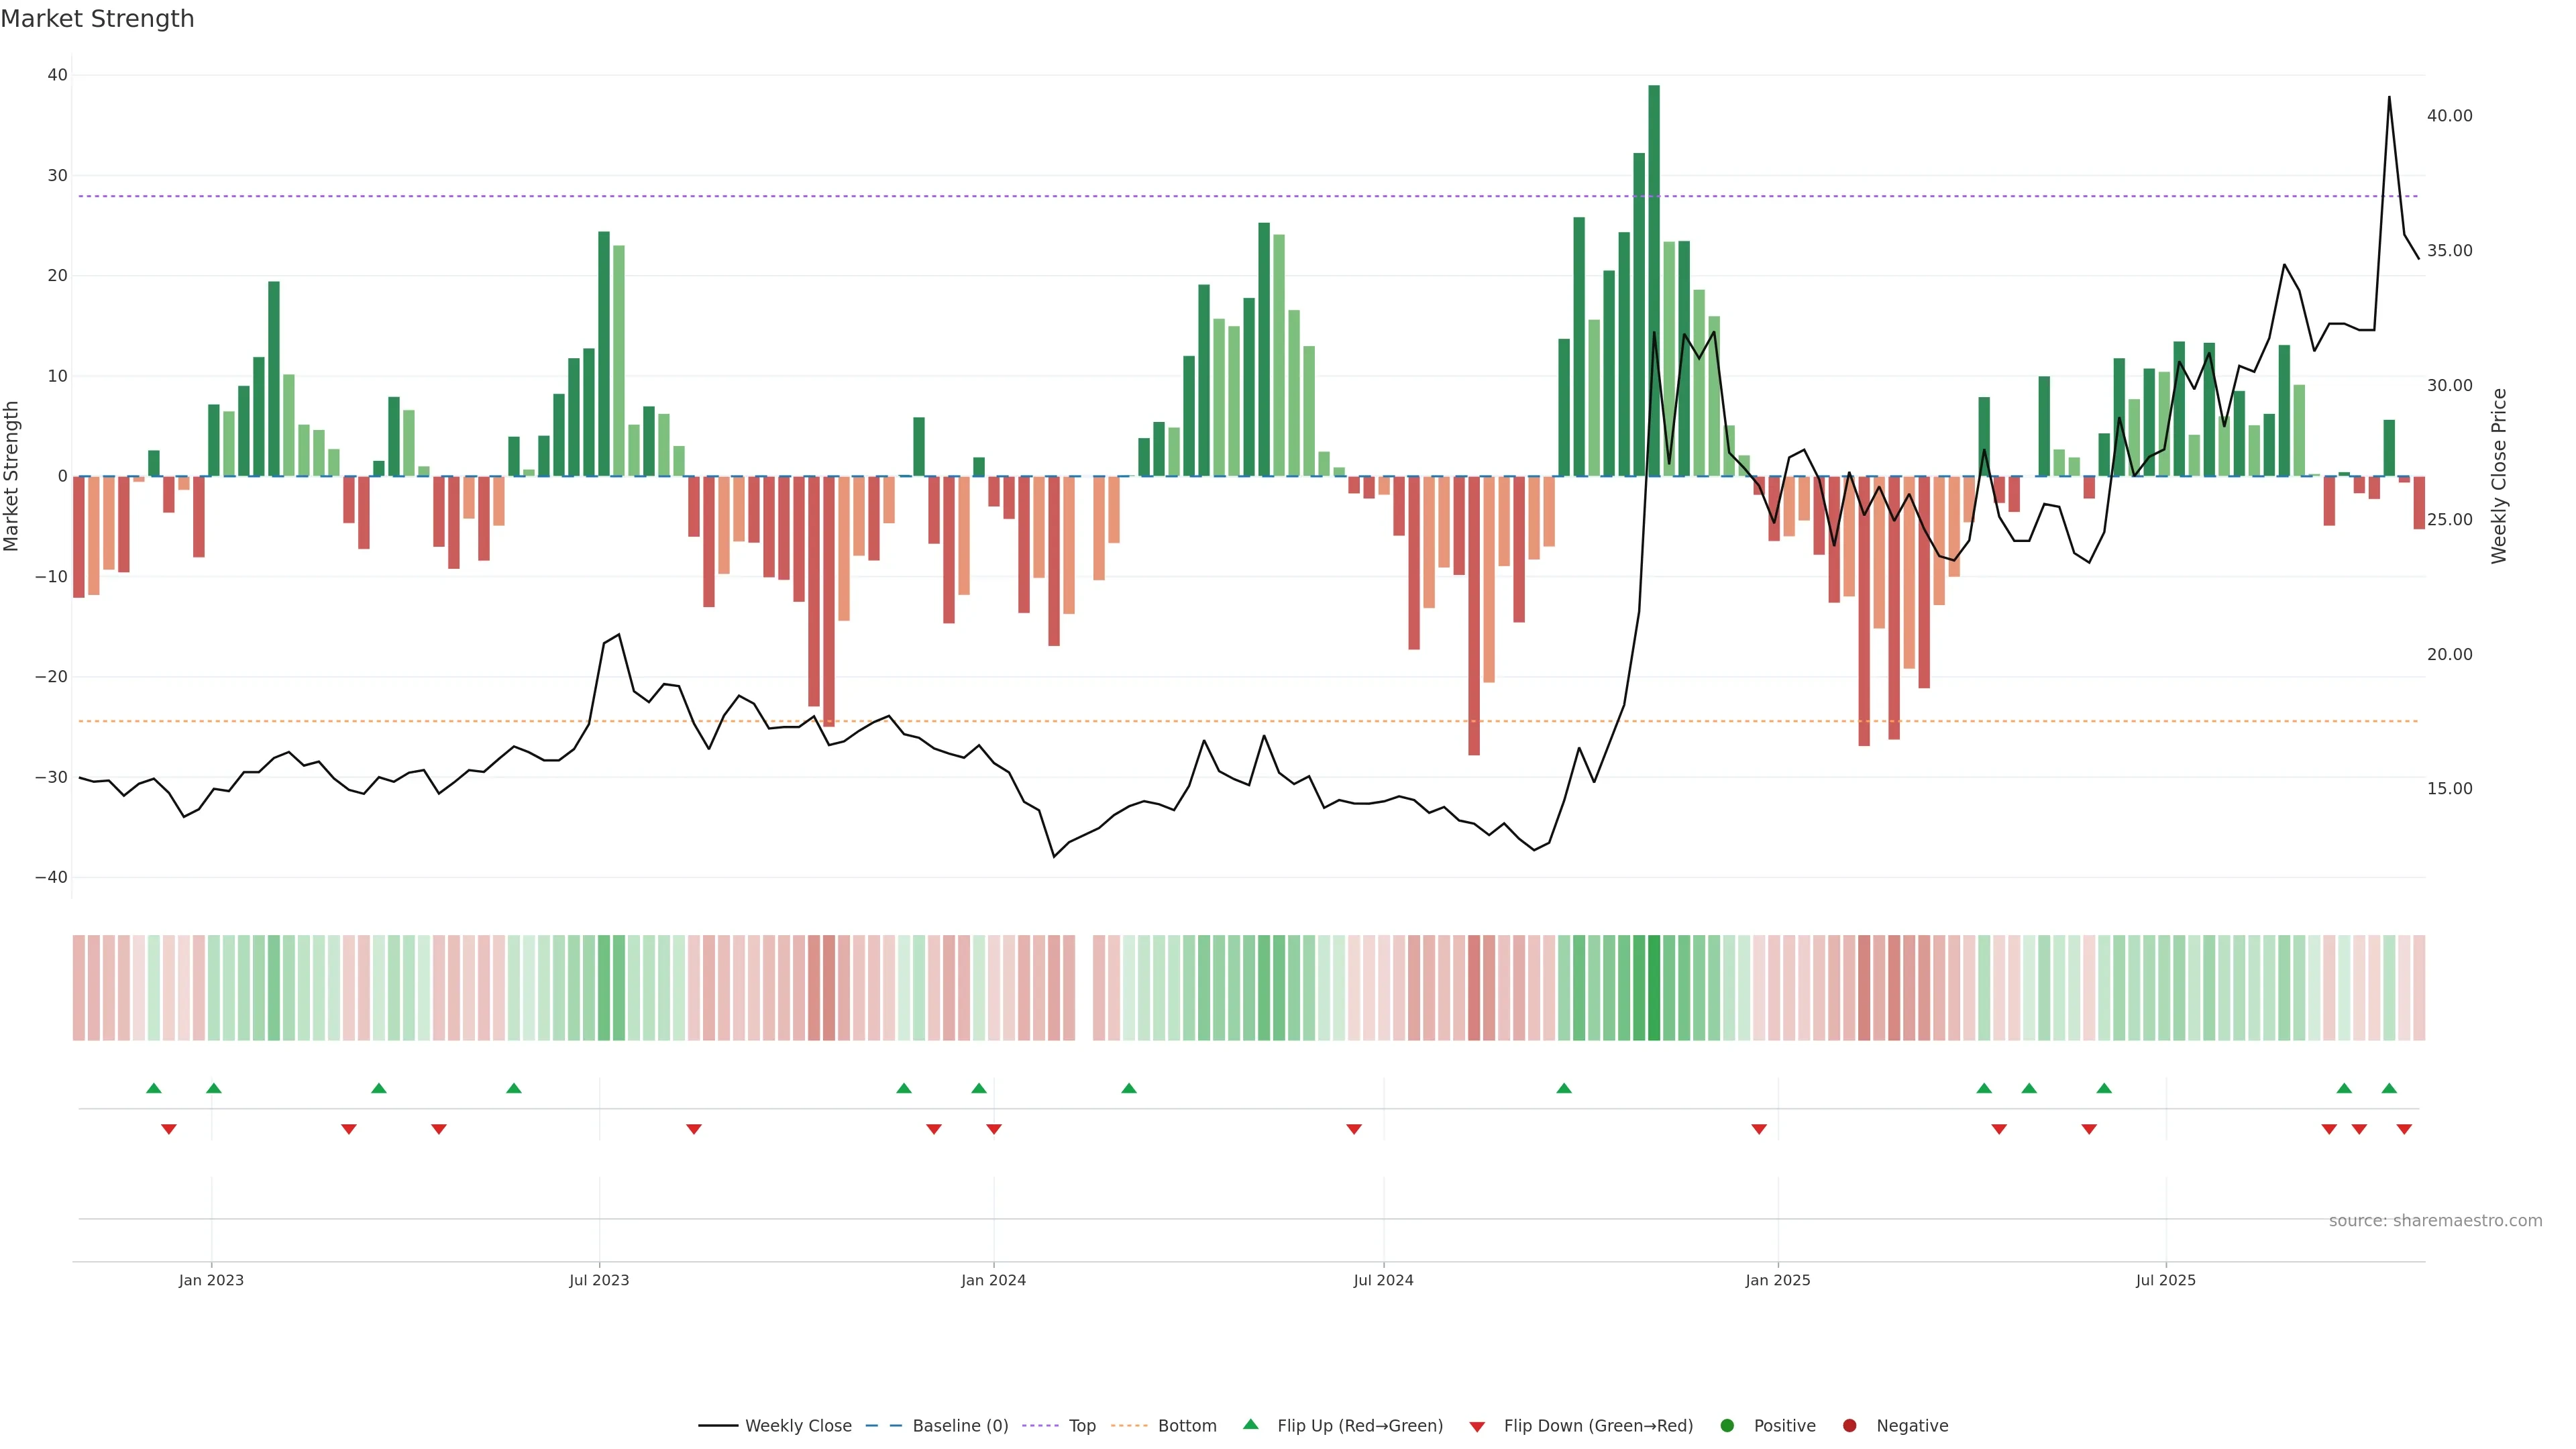
Task: Click the last red flip-down triangle marker
Action: click(x=2404, y=1129)
